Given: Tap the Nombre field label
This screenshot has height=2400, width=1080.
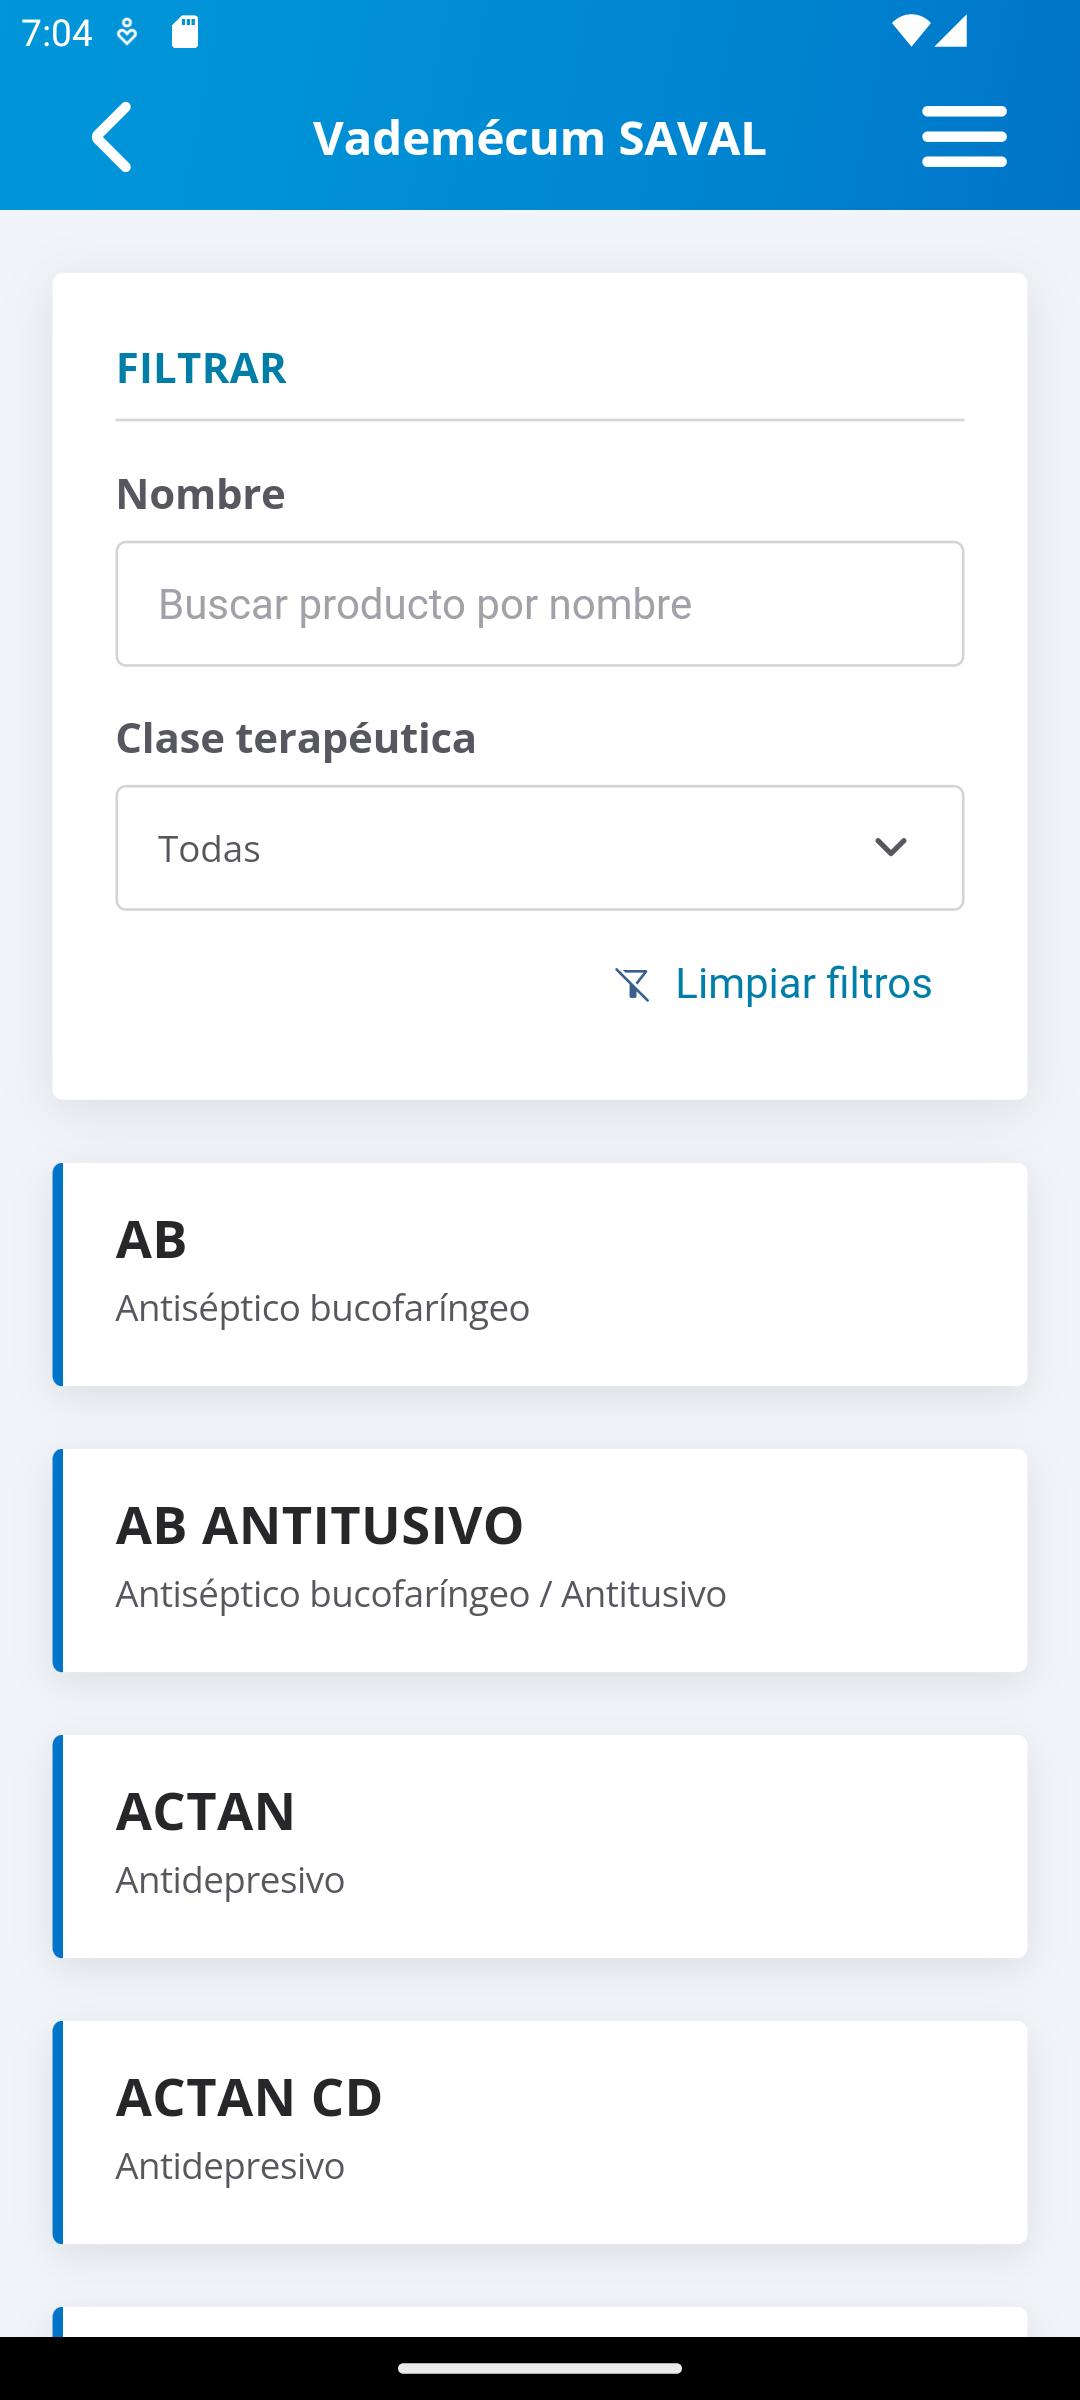Looking at the screenshot, I should coord(200,493).
